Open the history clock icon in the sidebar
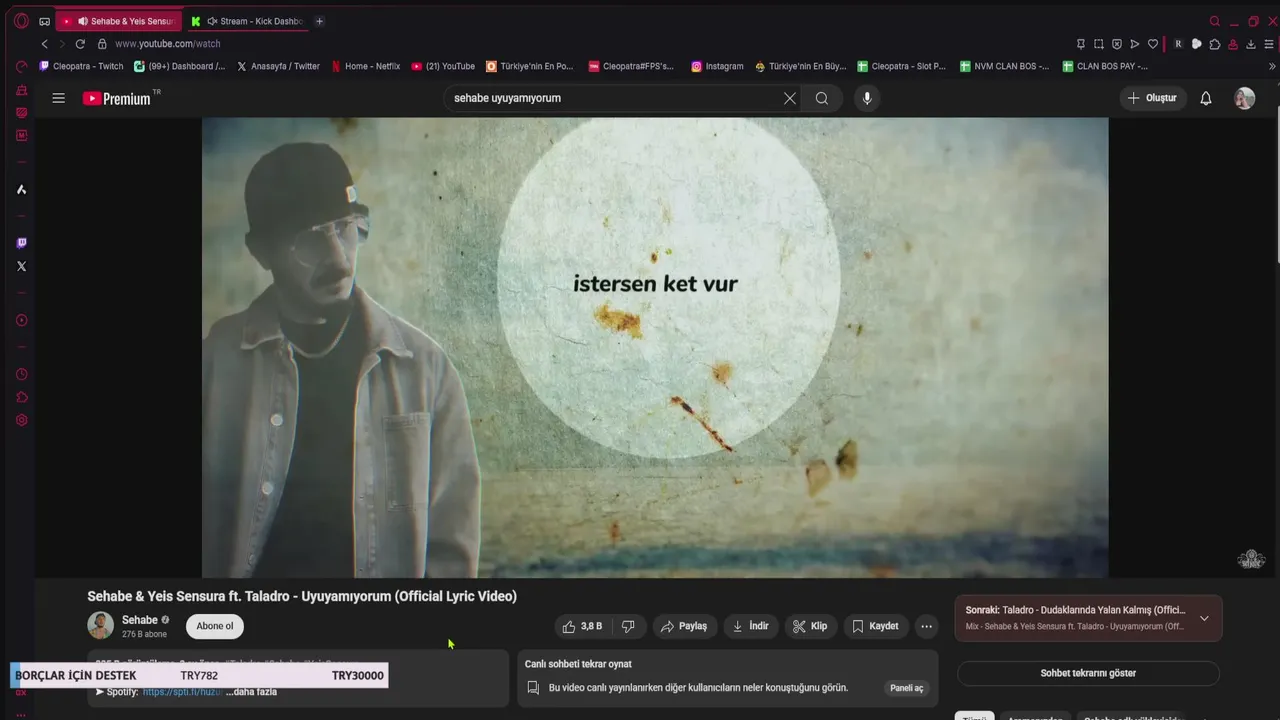 [x=21, y=374]
